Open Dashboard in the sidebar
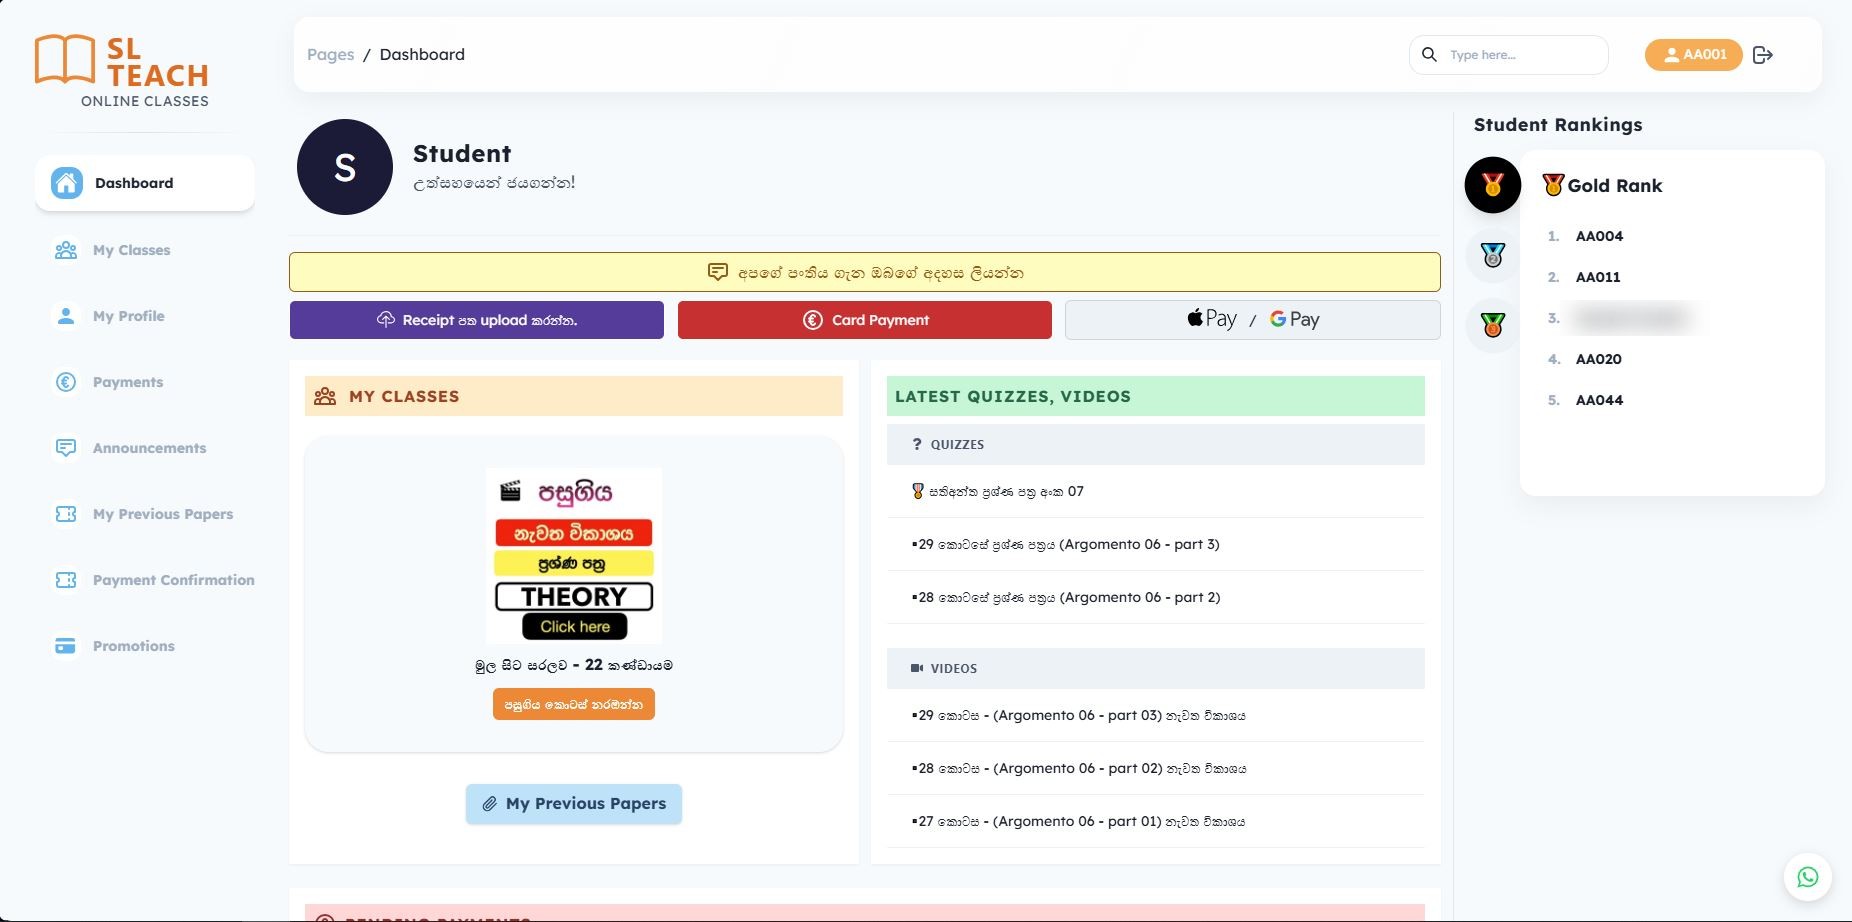This screenshot has height=922, width=1852. (x=145, y=183)
